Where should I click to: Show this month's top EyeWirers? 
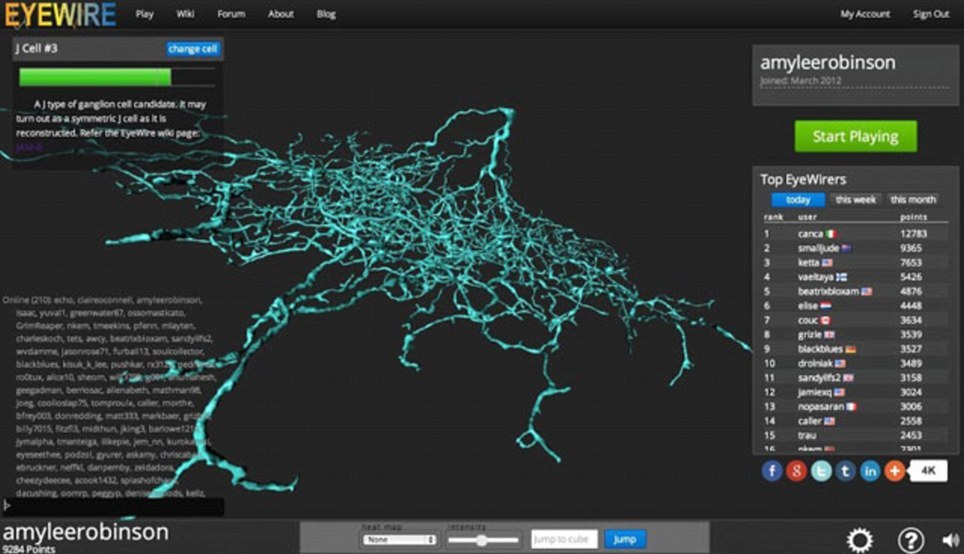[x=913, y=200]
